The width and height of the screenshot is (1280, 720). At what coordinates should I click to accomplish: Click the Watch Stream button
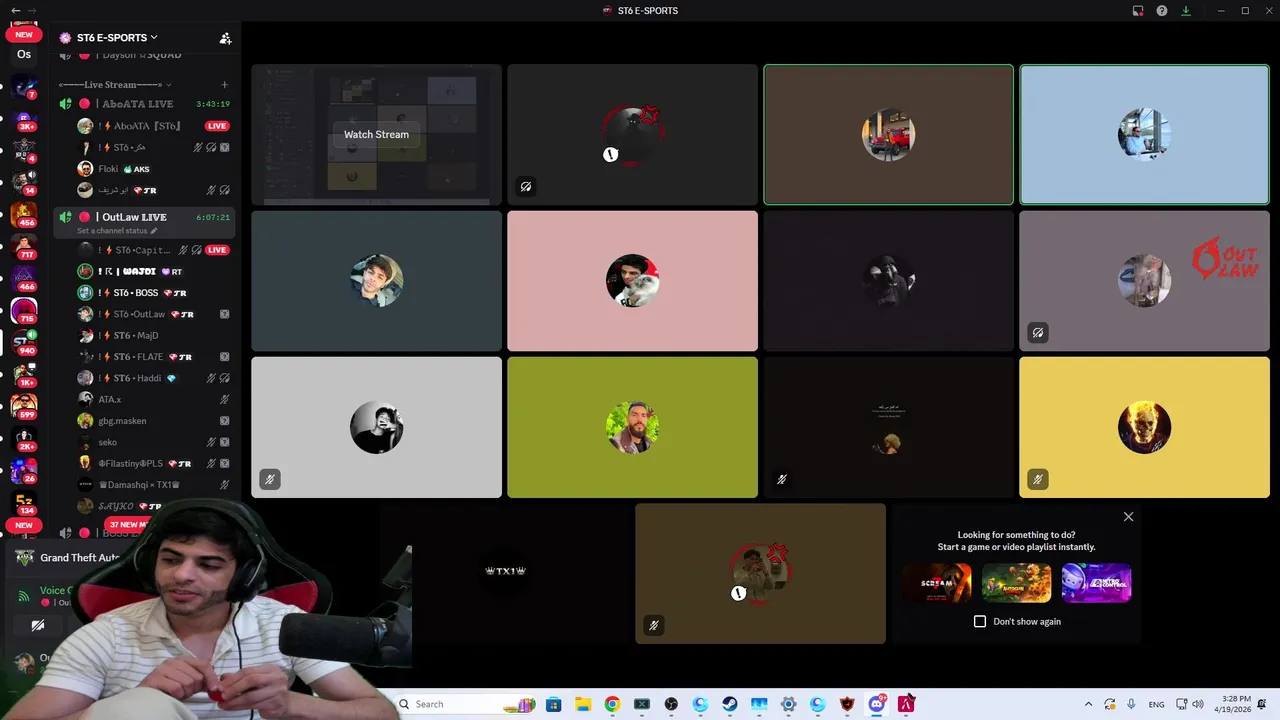376,134
